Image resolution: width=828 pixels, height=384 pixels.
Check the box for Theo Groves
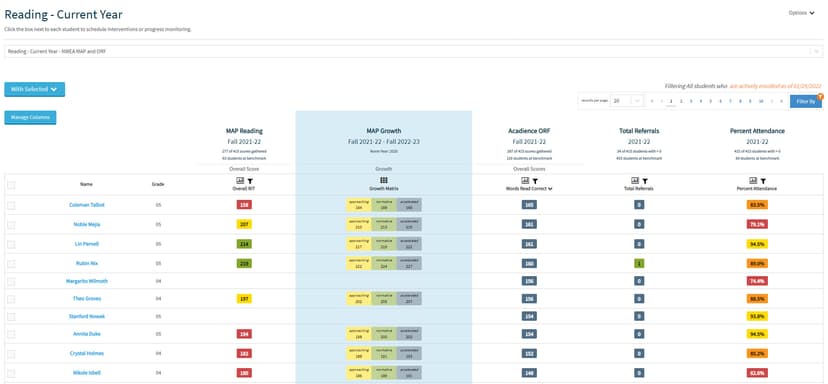(12, 299)
